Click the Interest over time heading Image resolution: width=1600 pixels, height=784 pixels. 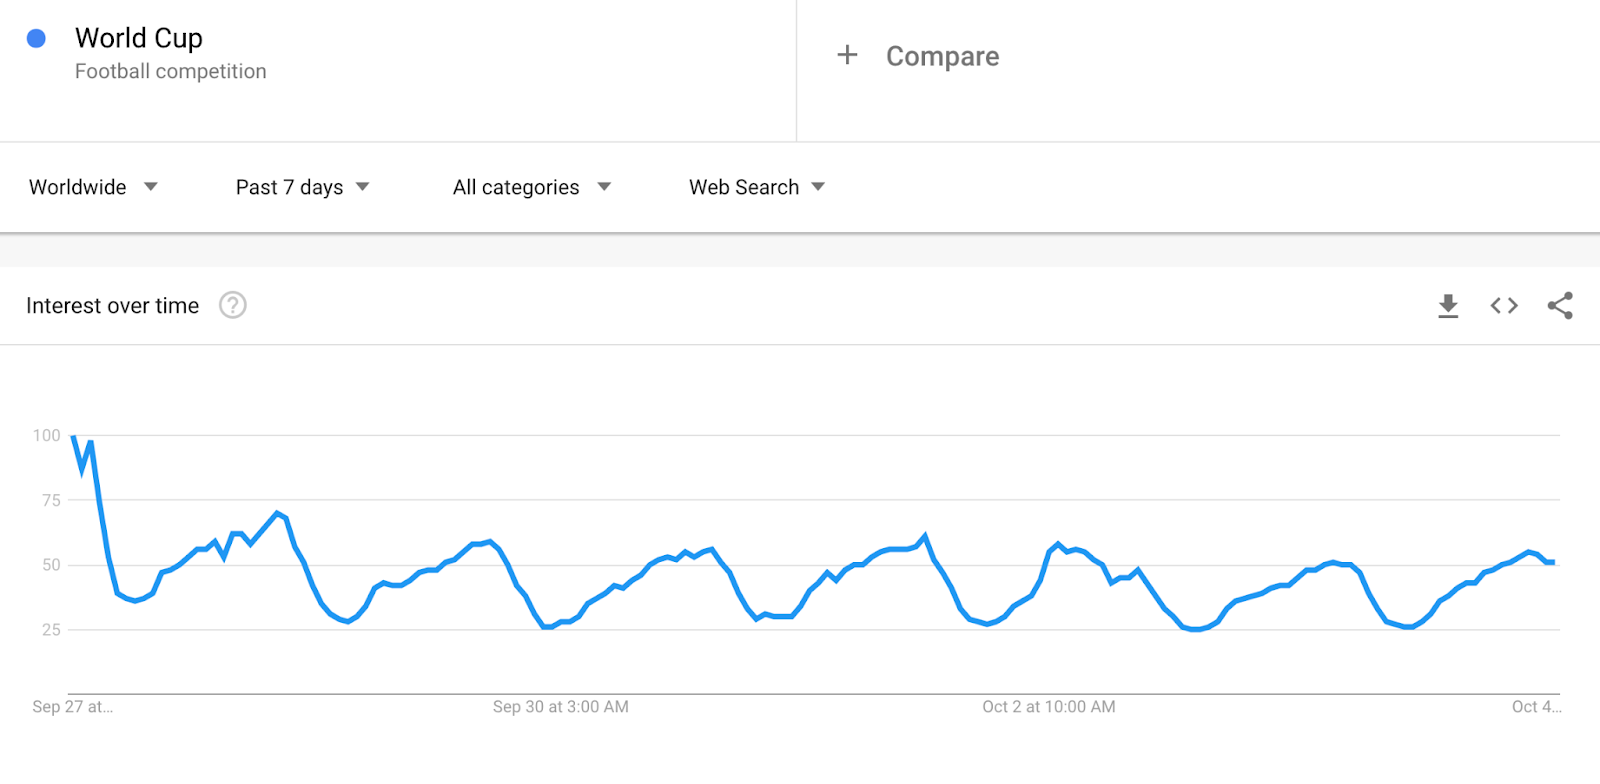pos(113,306)
